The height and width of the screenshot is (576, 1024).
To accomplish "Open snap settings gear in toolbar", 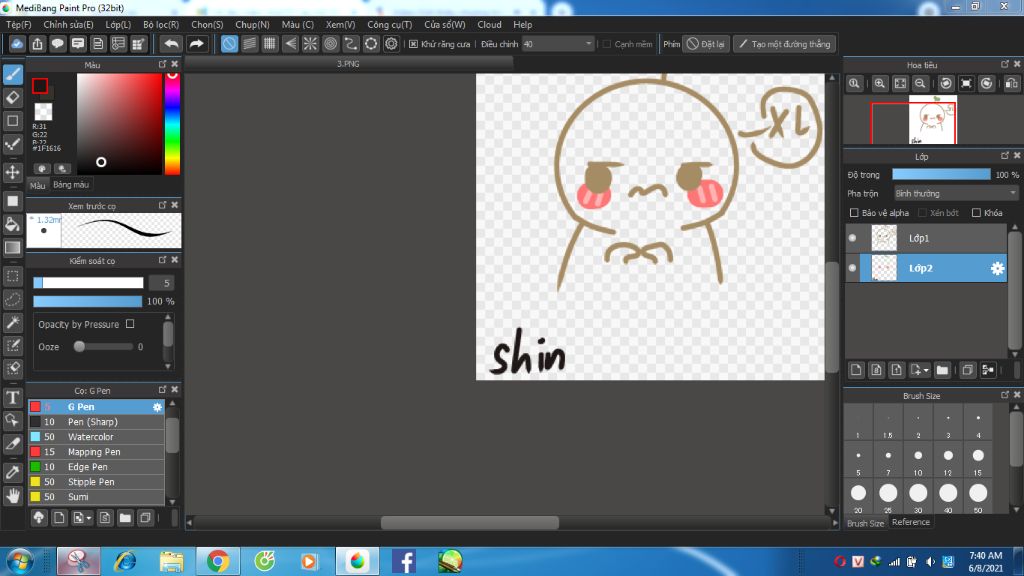I will pos(391,44).
